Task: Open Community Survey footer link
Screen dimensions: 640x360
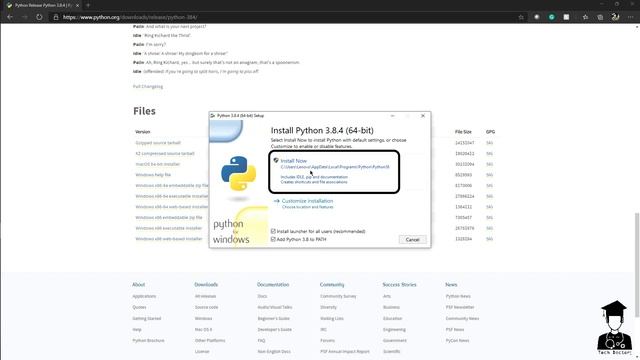Action: point(338,296)
